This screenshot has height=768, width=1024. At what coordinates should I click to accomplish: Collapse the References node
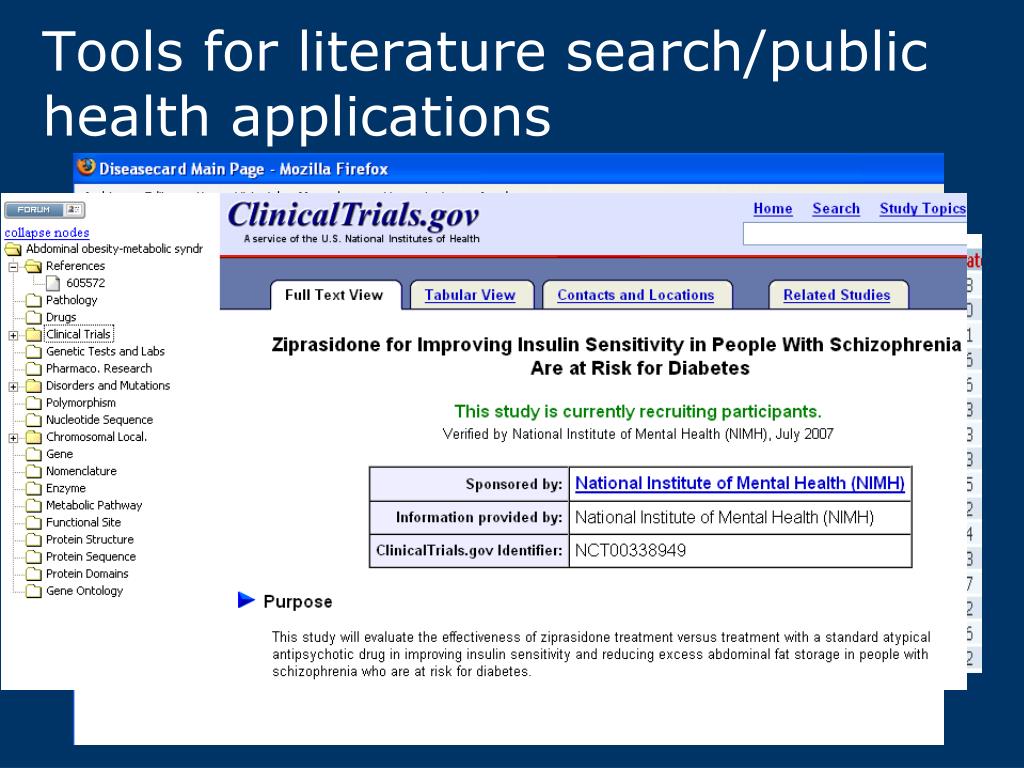click(13, 266)
